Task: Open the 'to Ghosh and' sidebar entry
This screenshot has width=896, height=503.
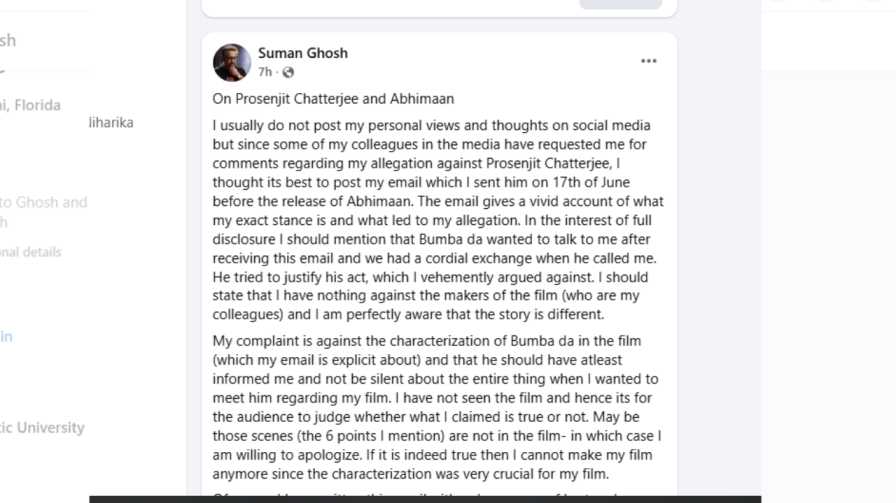Action: pyautogui.click(x=43, y=202)
